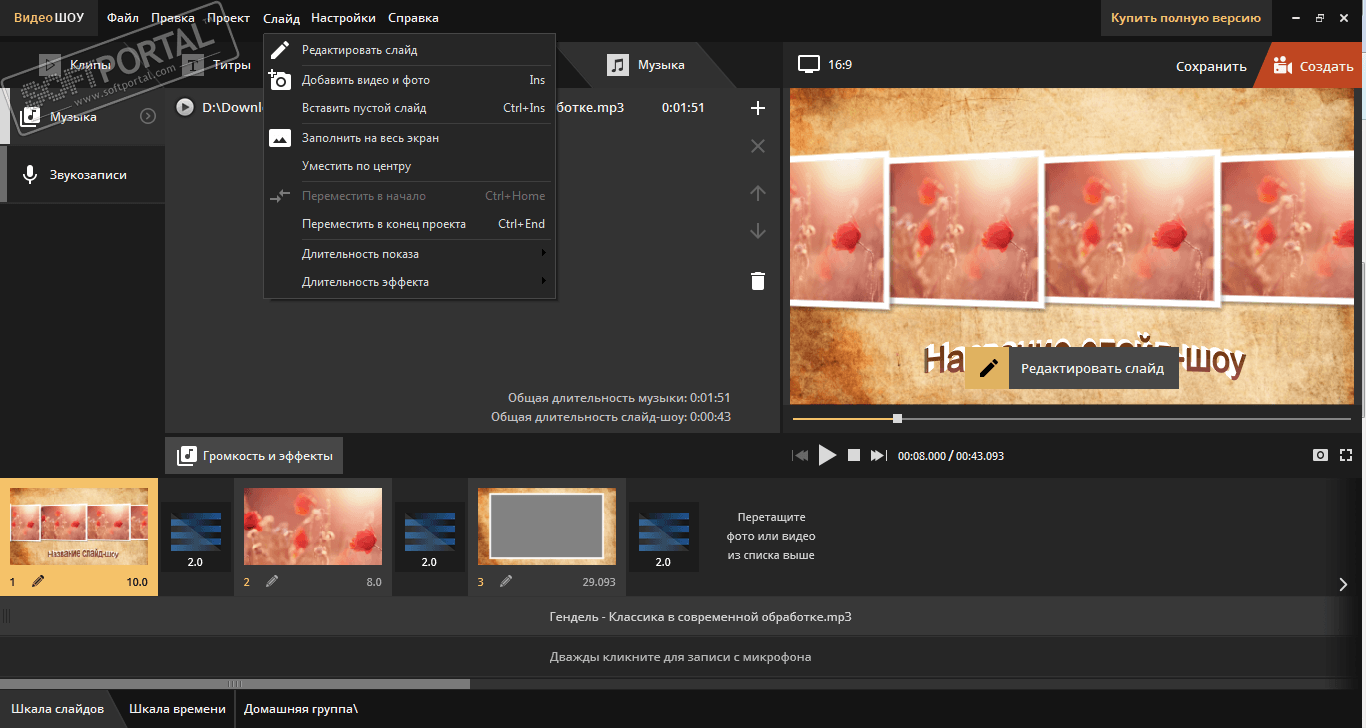The height and width of the screenshot is (728, 1366).
Task: Click the pencil edit icon under slide 1
Action: point(38,581)
